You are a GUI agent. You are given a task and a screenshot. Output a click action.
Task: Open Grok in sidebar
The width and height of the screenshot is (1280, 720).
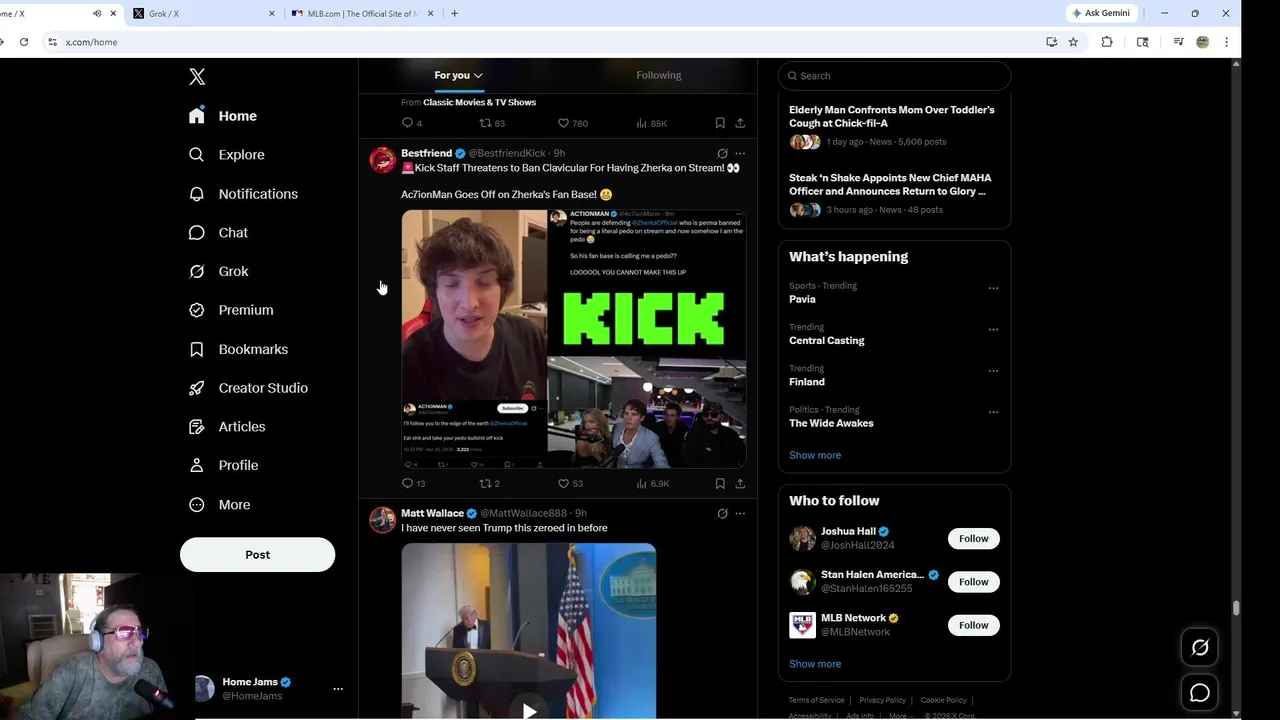219,271
